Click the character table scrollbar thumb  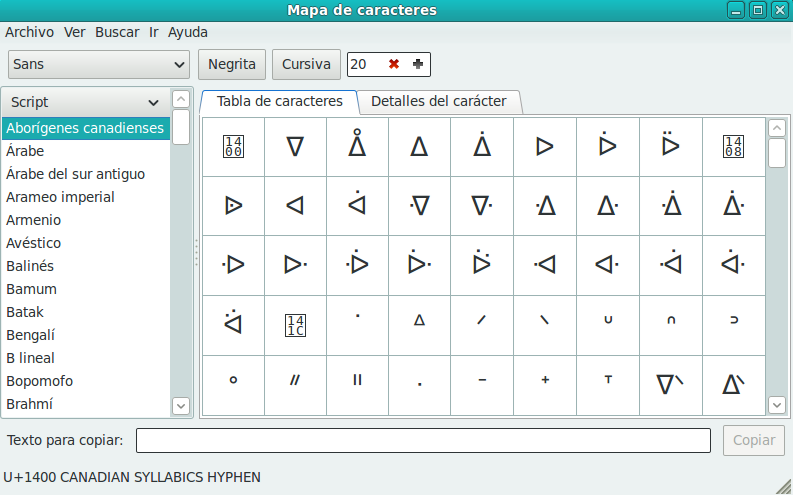point(777,153)
